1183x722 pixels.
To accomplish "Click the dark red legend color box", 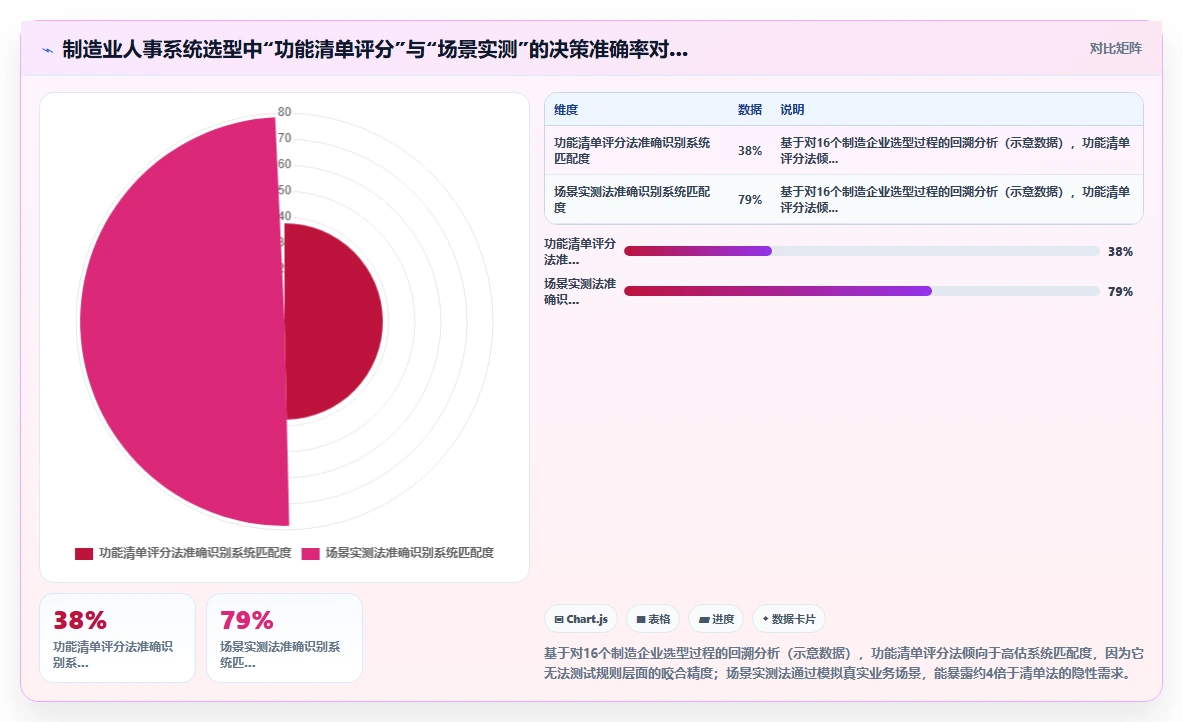I will 84,554.
